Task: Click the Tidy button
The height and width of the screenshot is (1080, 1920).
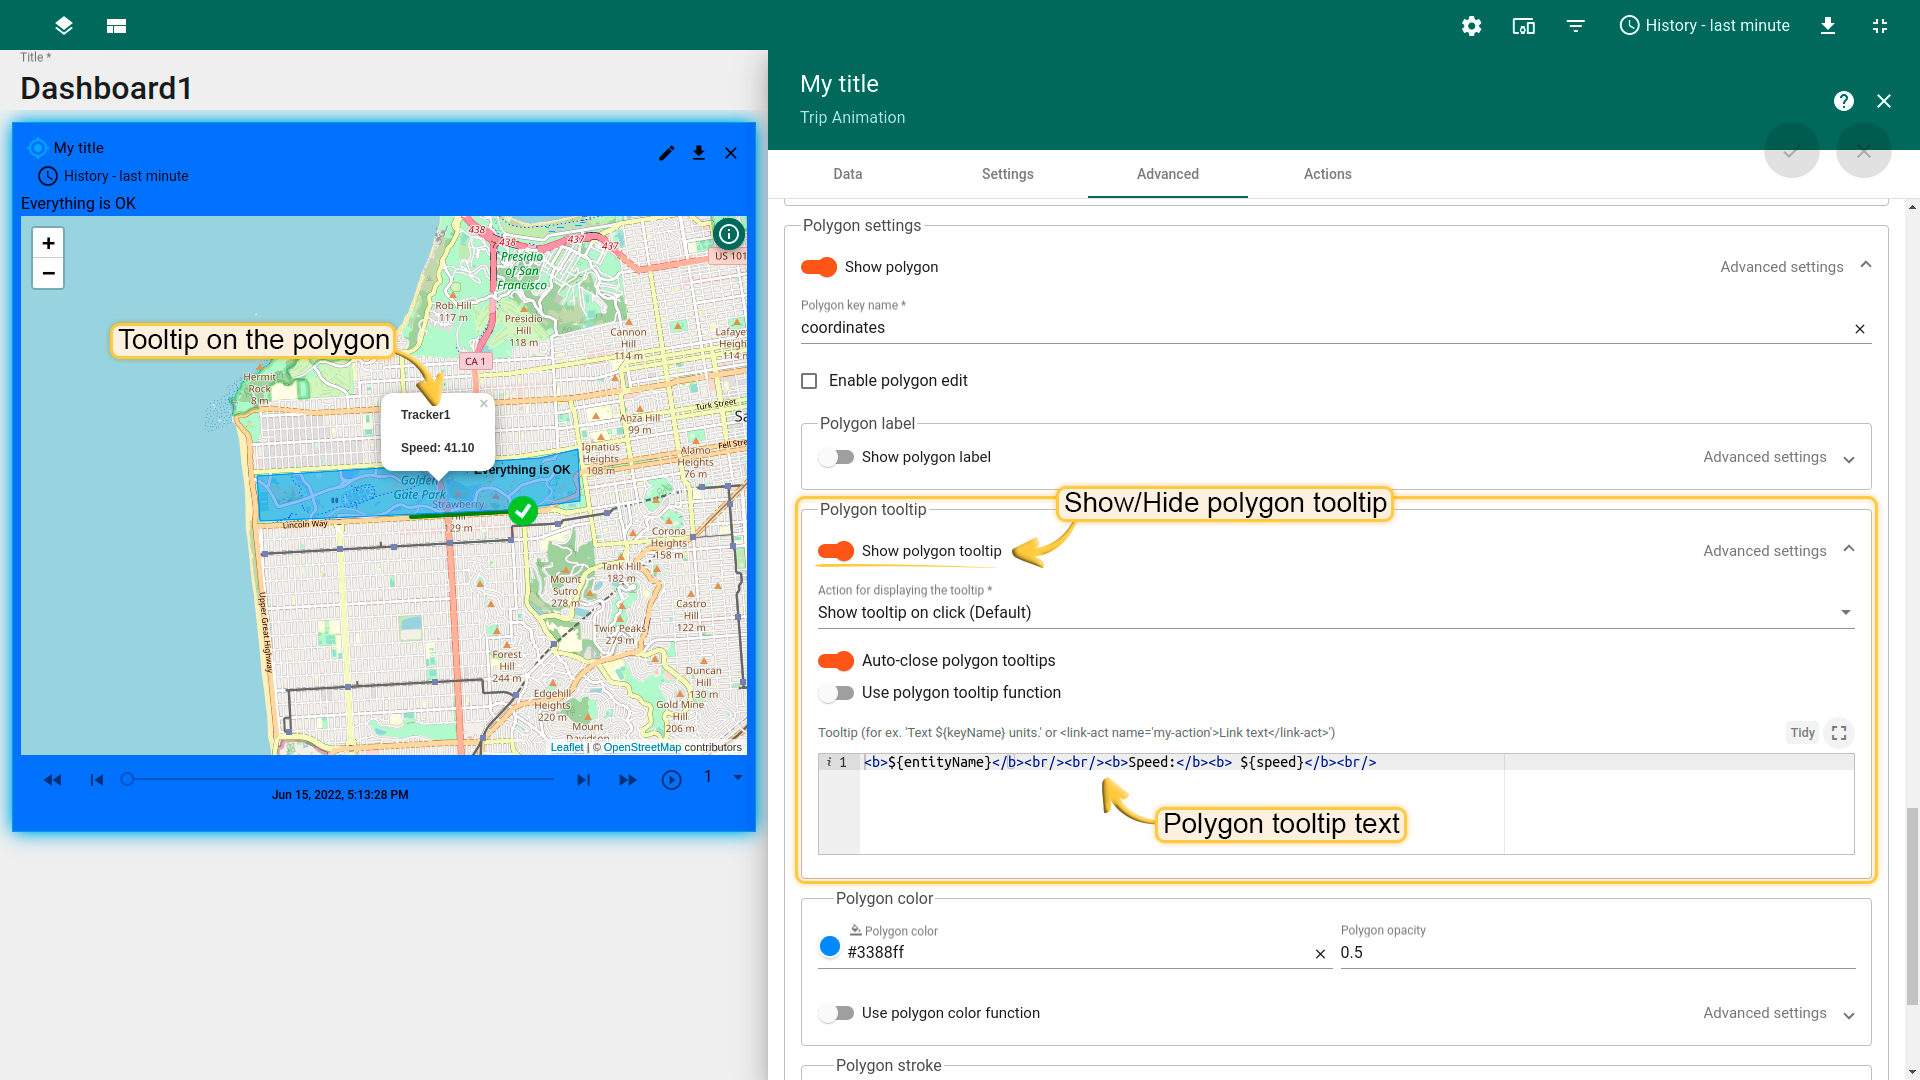Action: (1802, 733)
